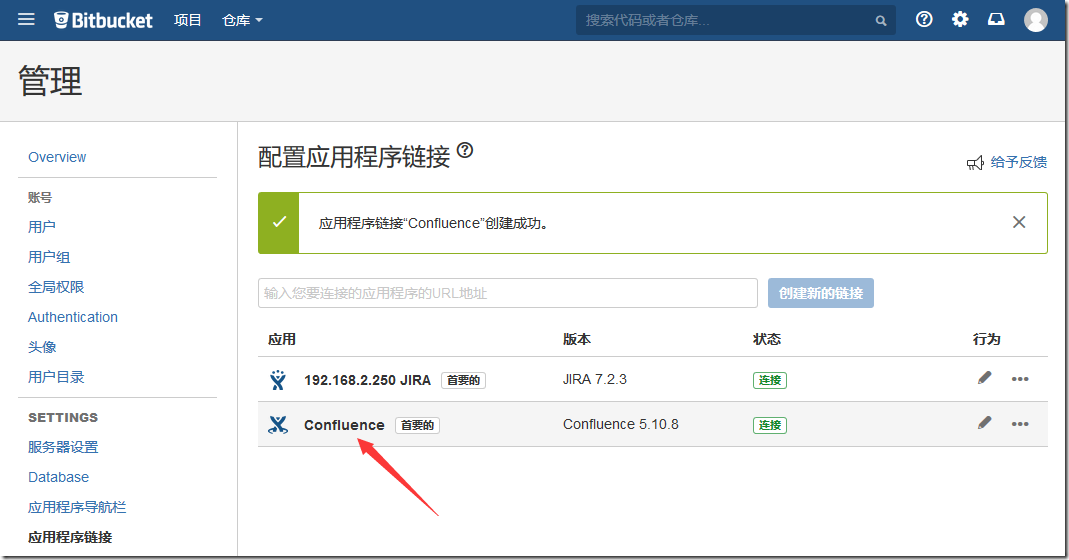Click the application URL input field
This screenshot has height=560, width=1069.
pos(508,293)
